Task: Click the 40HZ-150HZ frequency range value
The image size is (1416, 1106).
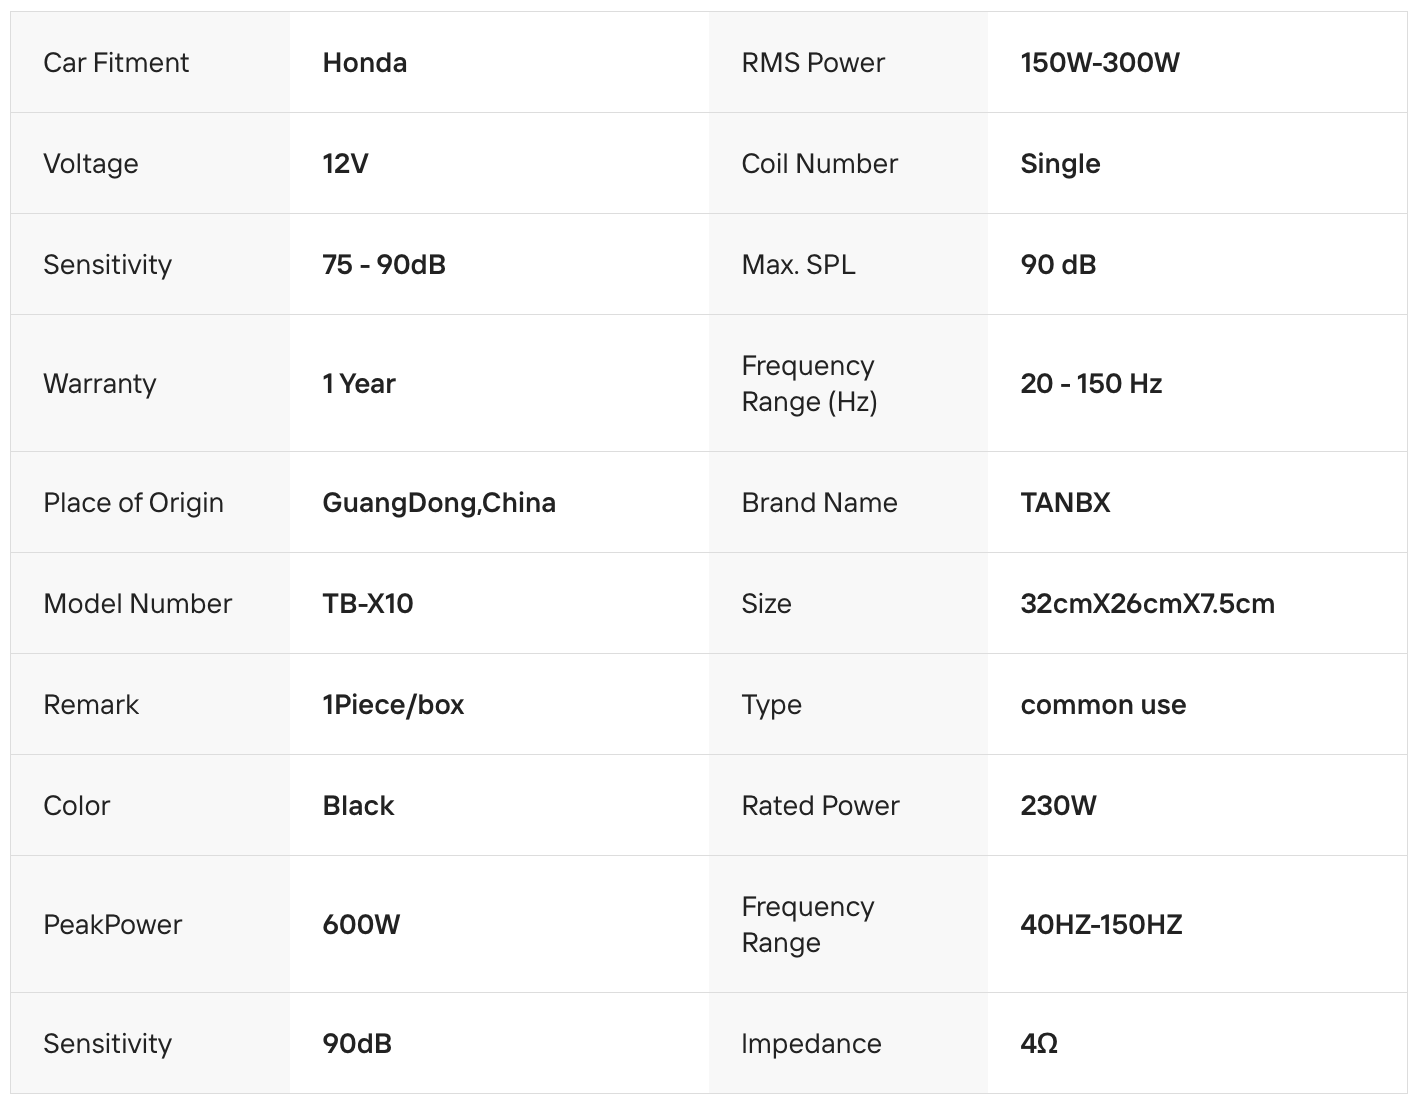Action: pos(1101,925)
